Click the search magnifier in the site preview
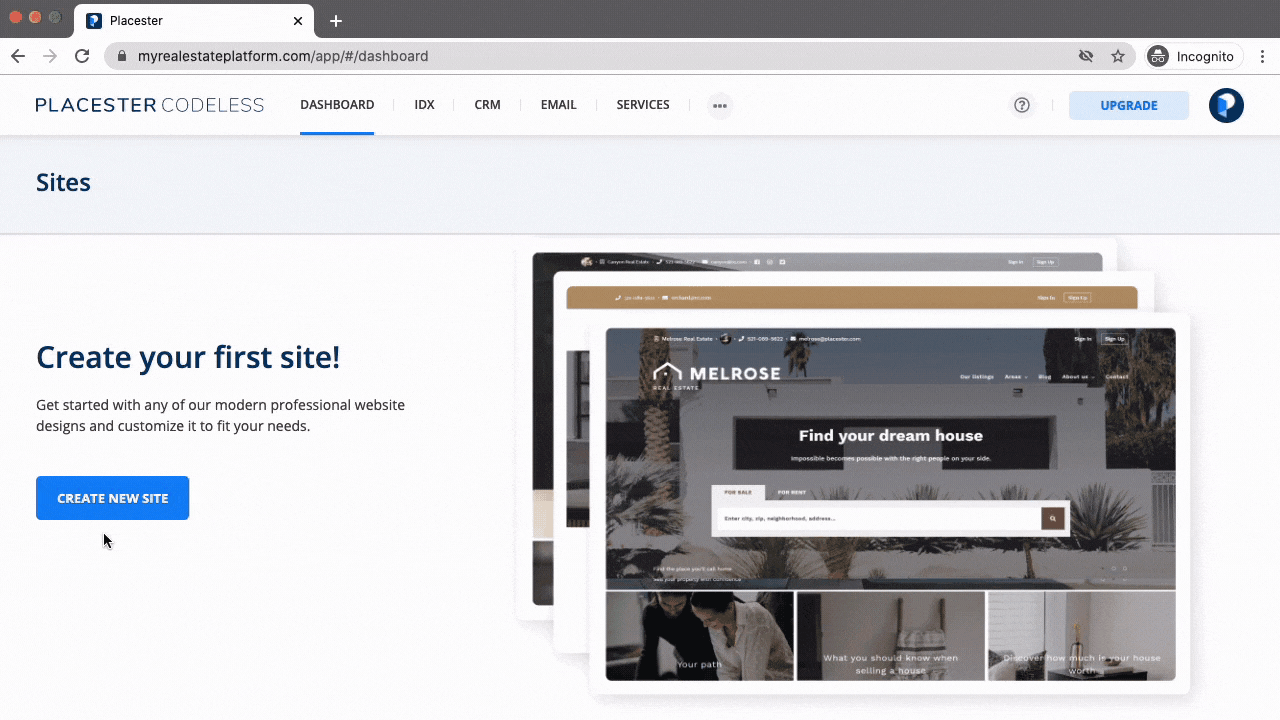Image resolution: width=1280 pixels, height=720 pixels. pos(1053,518)
